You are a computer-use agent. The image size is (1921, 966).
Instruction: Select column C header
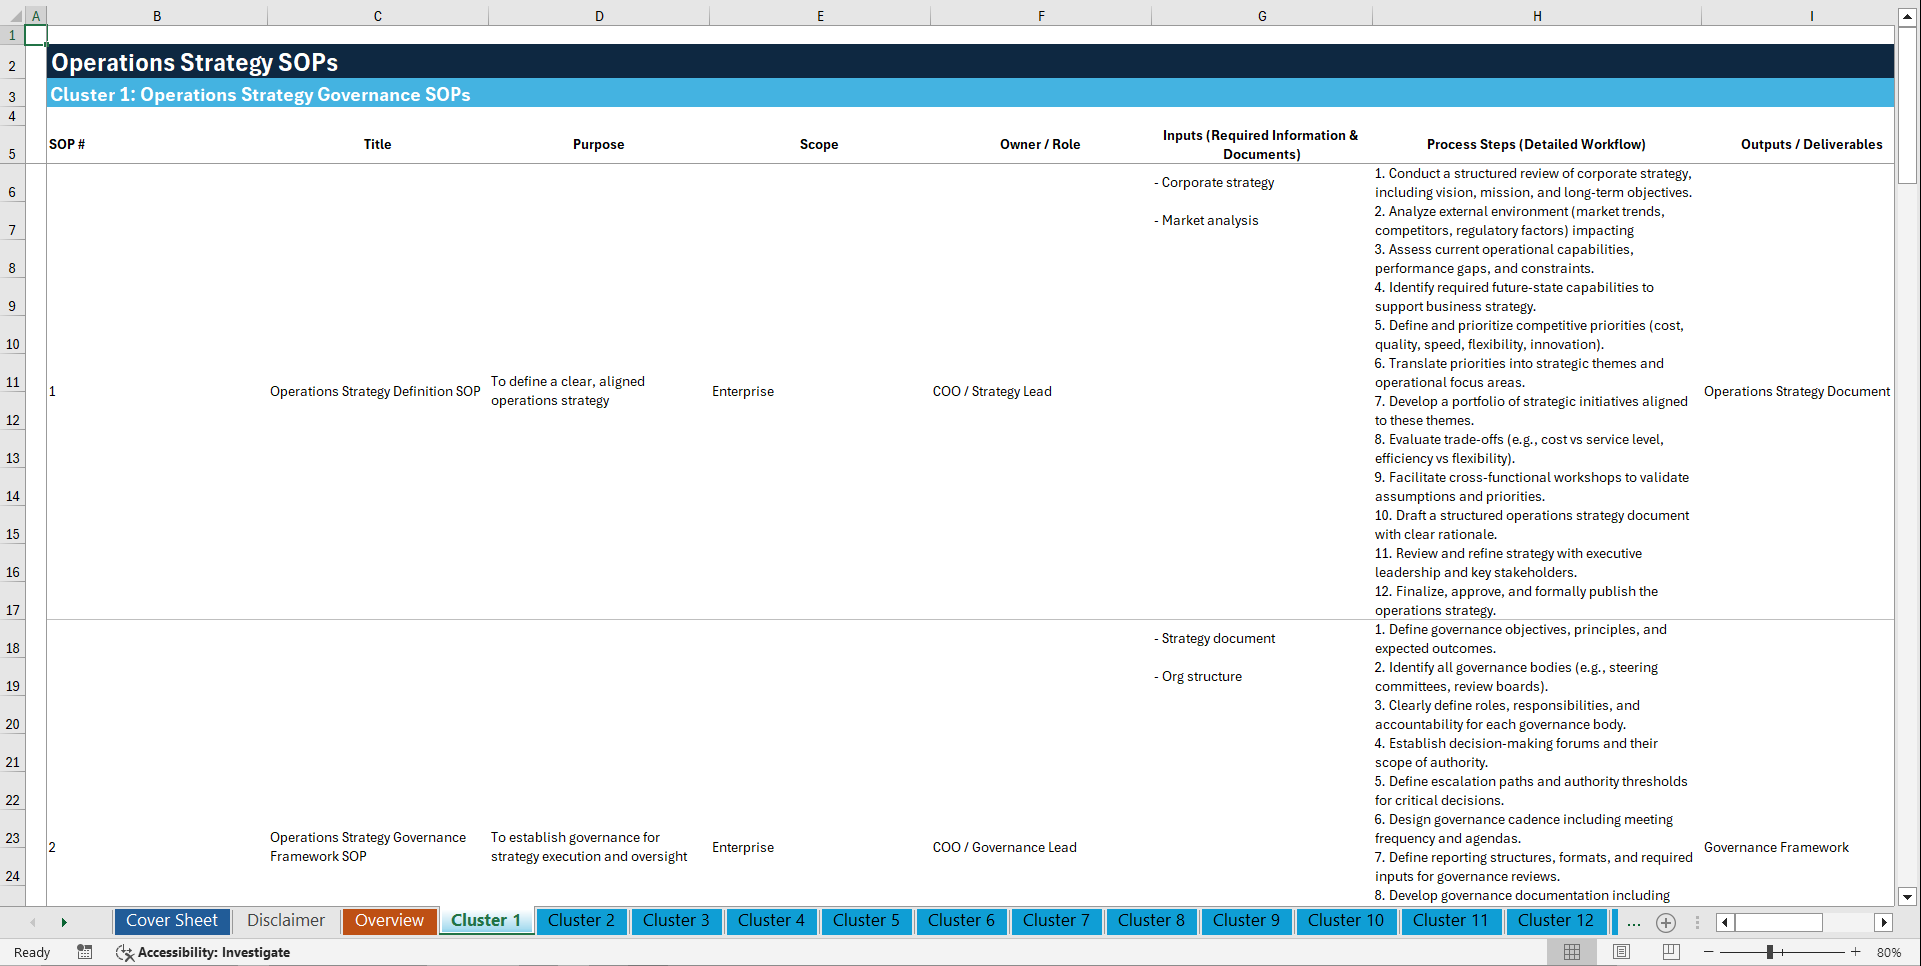click(378, 16)
